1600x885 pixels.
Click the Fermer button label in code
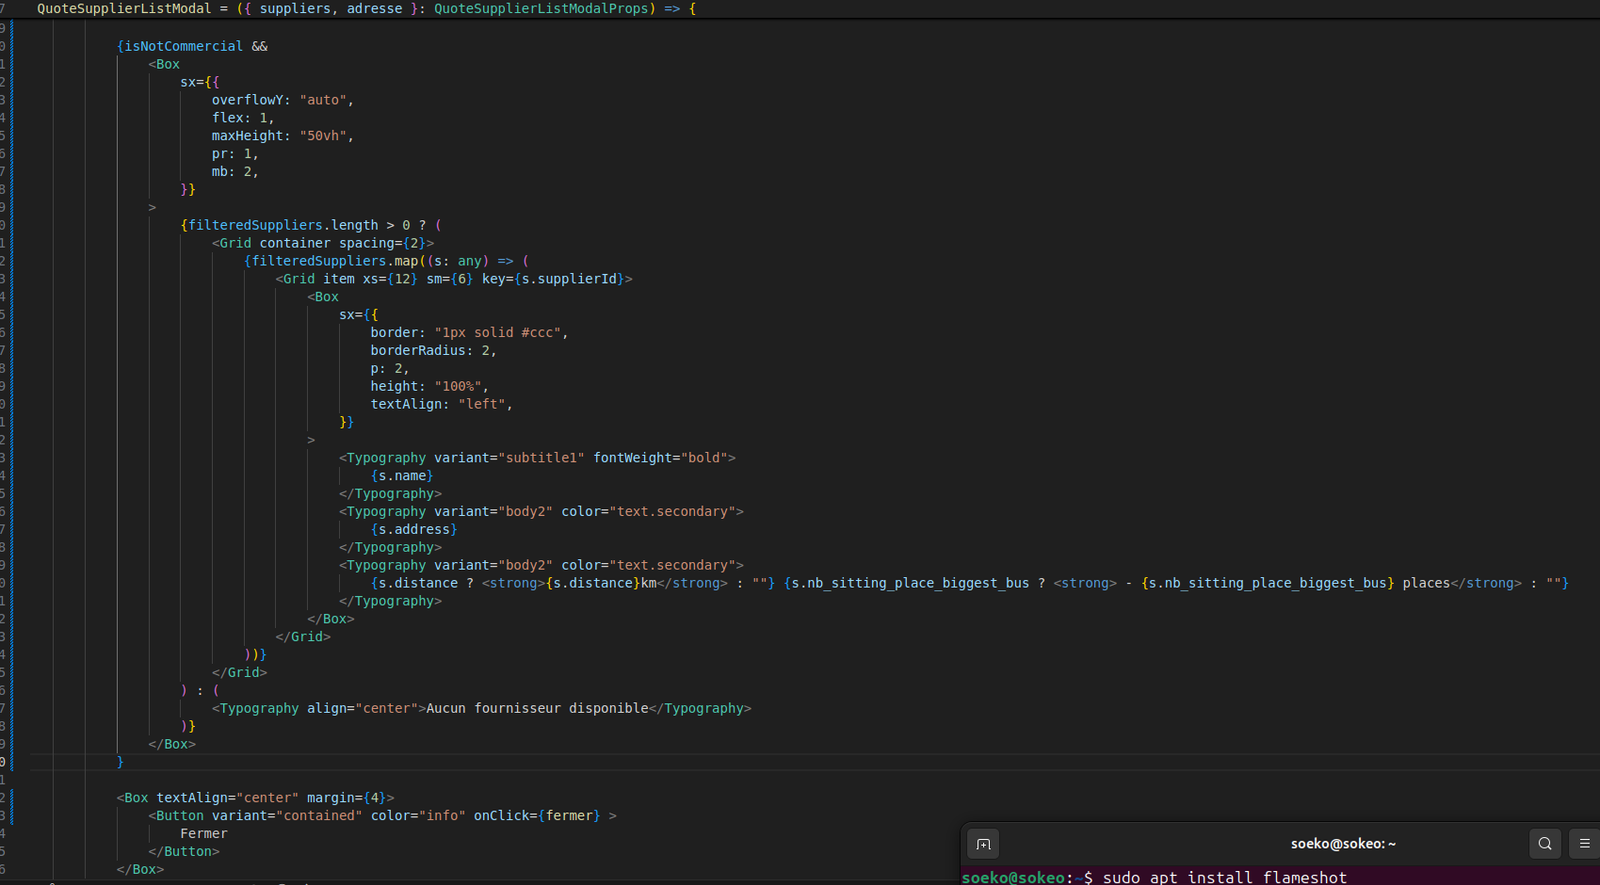click(204, 834)
